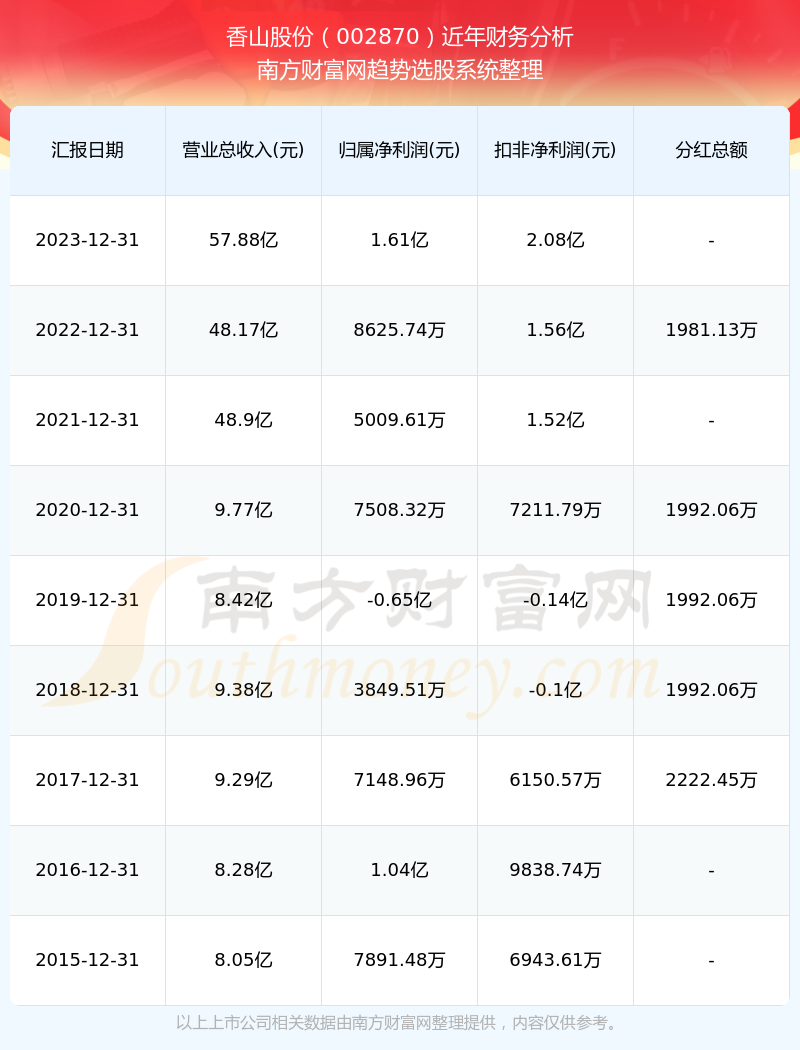
Task: Select the date cell 2019-12-31
Action: (x=88, y=600)
